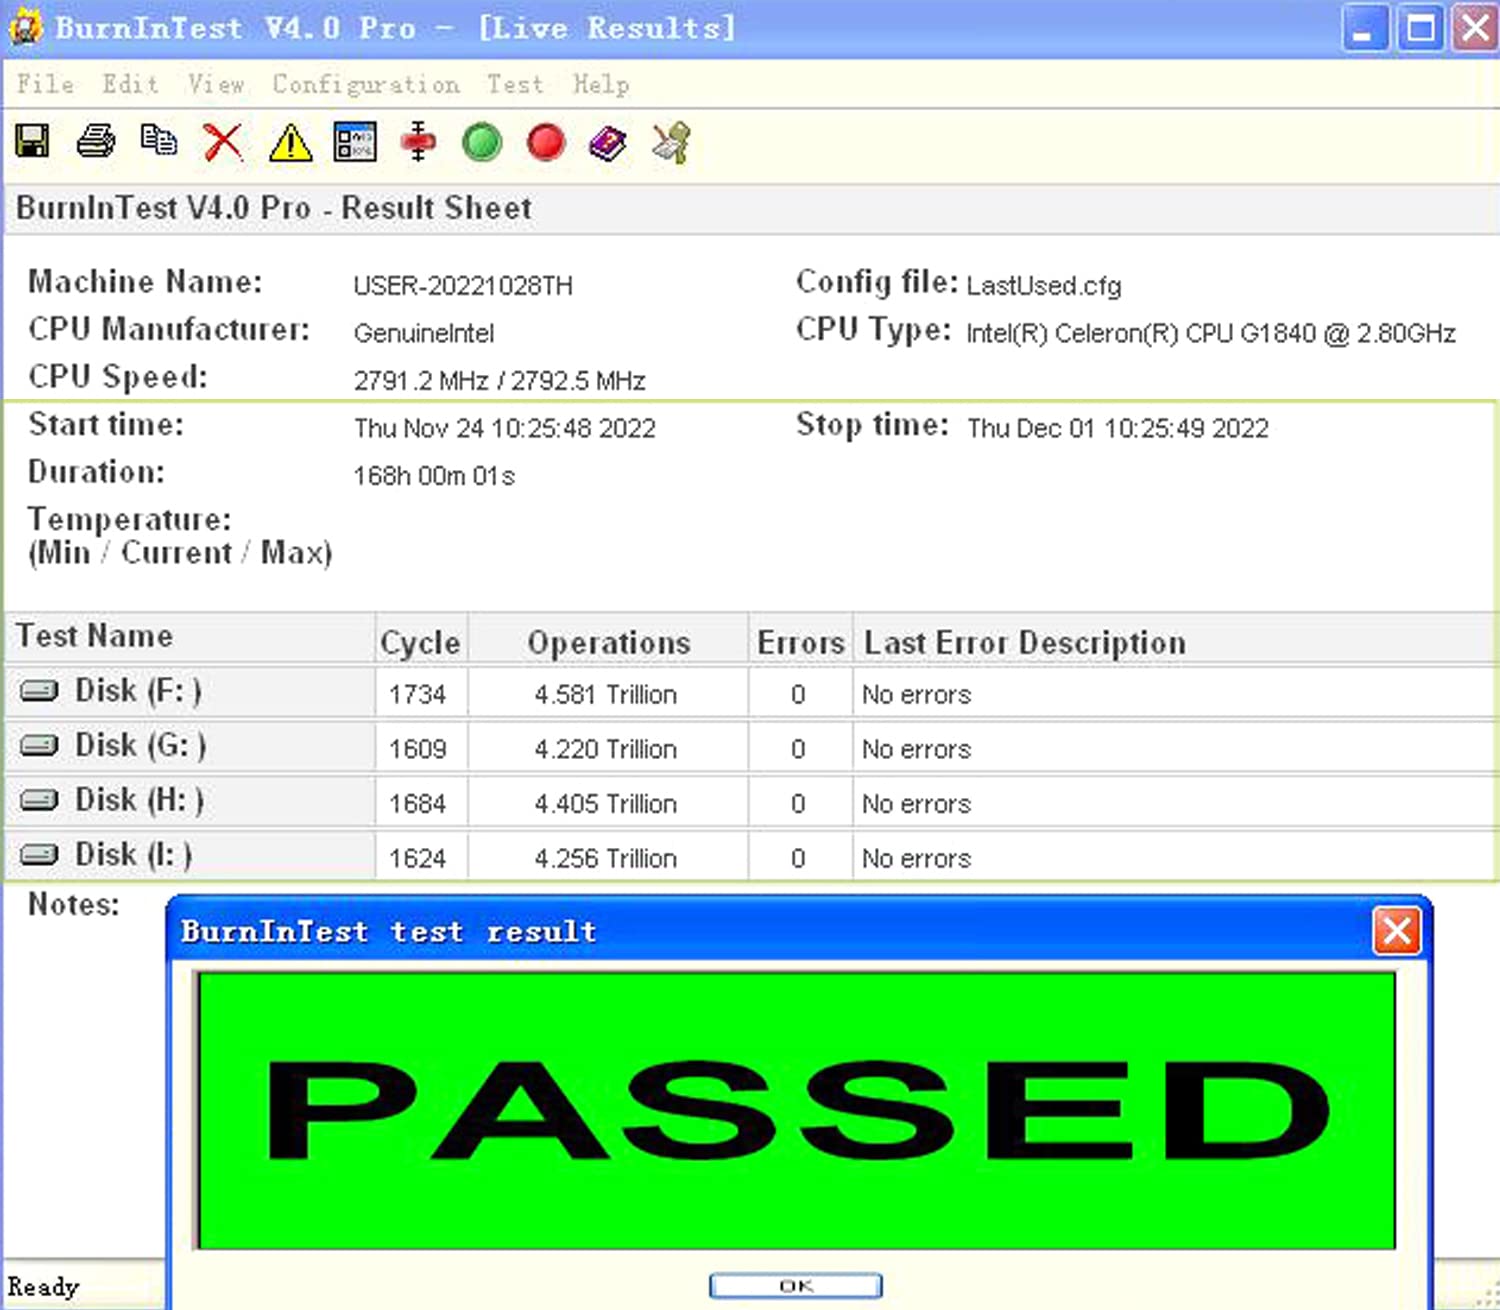Click the Disk (I:) drive icon

click(x=39, y=855)
